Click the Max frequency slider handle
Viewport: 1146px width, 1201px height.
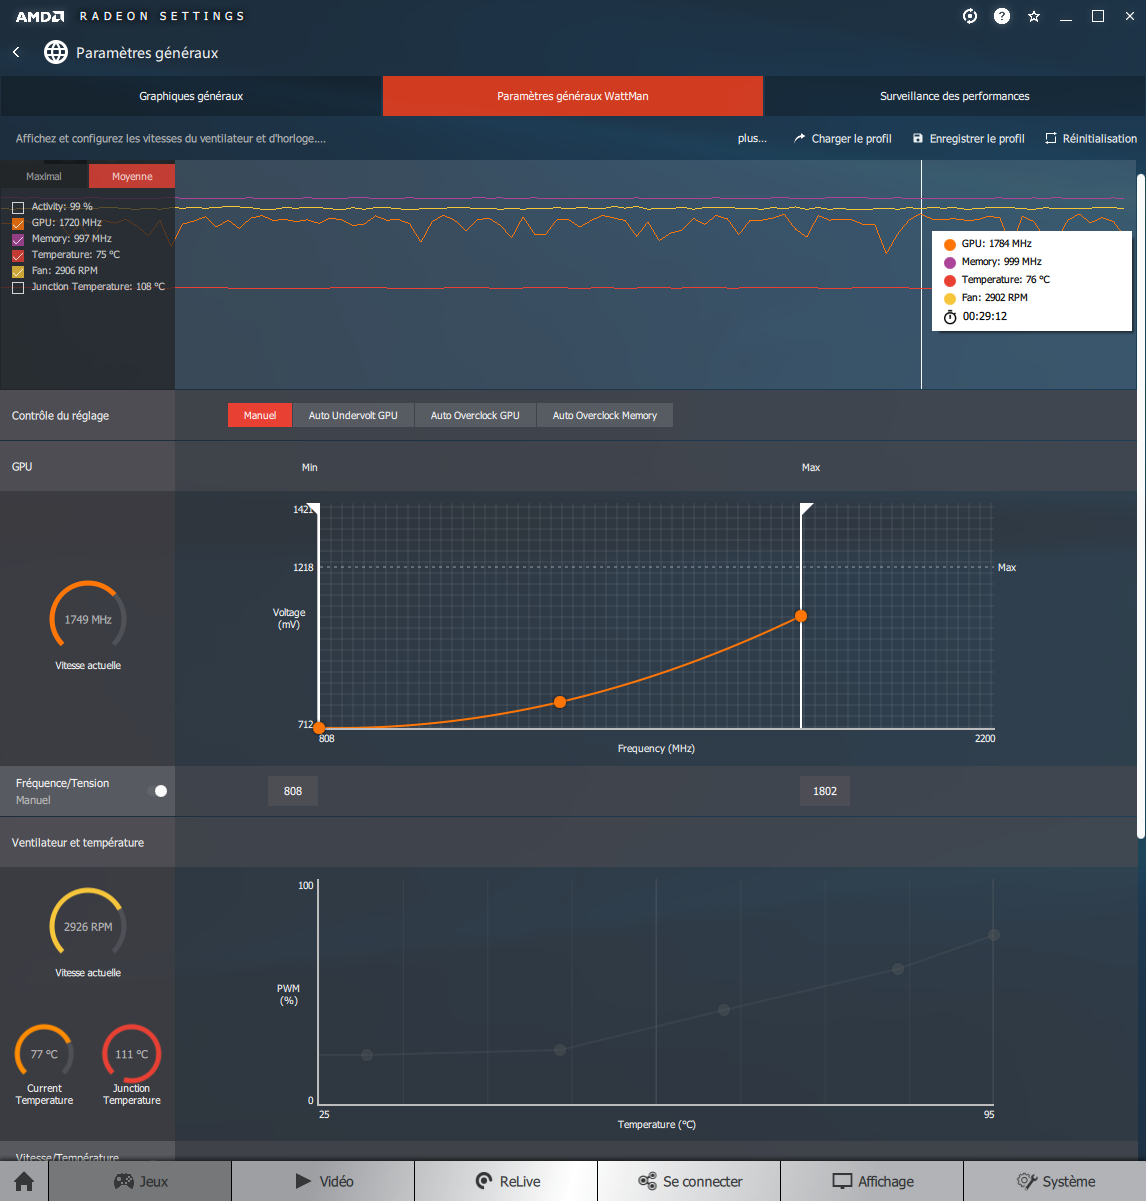coord(806,510)
